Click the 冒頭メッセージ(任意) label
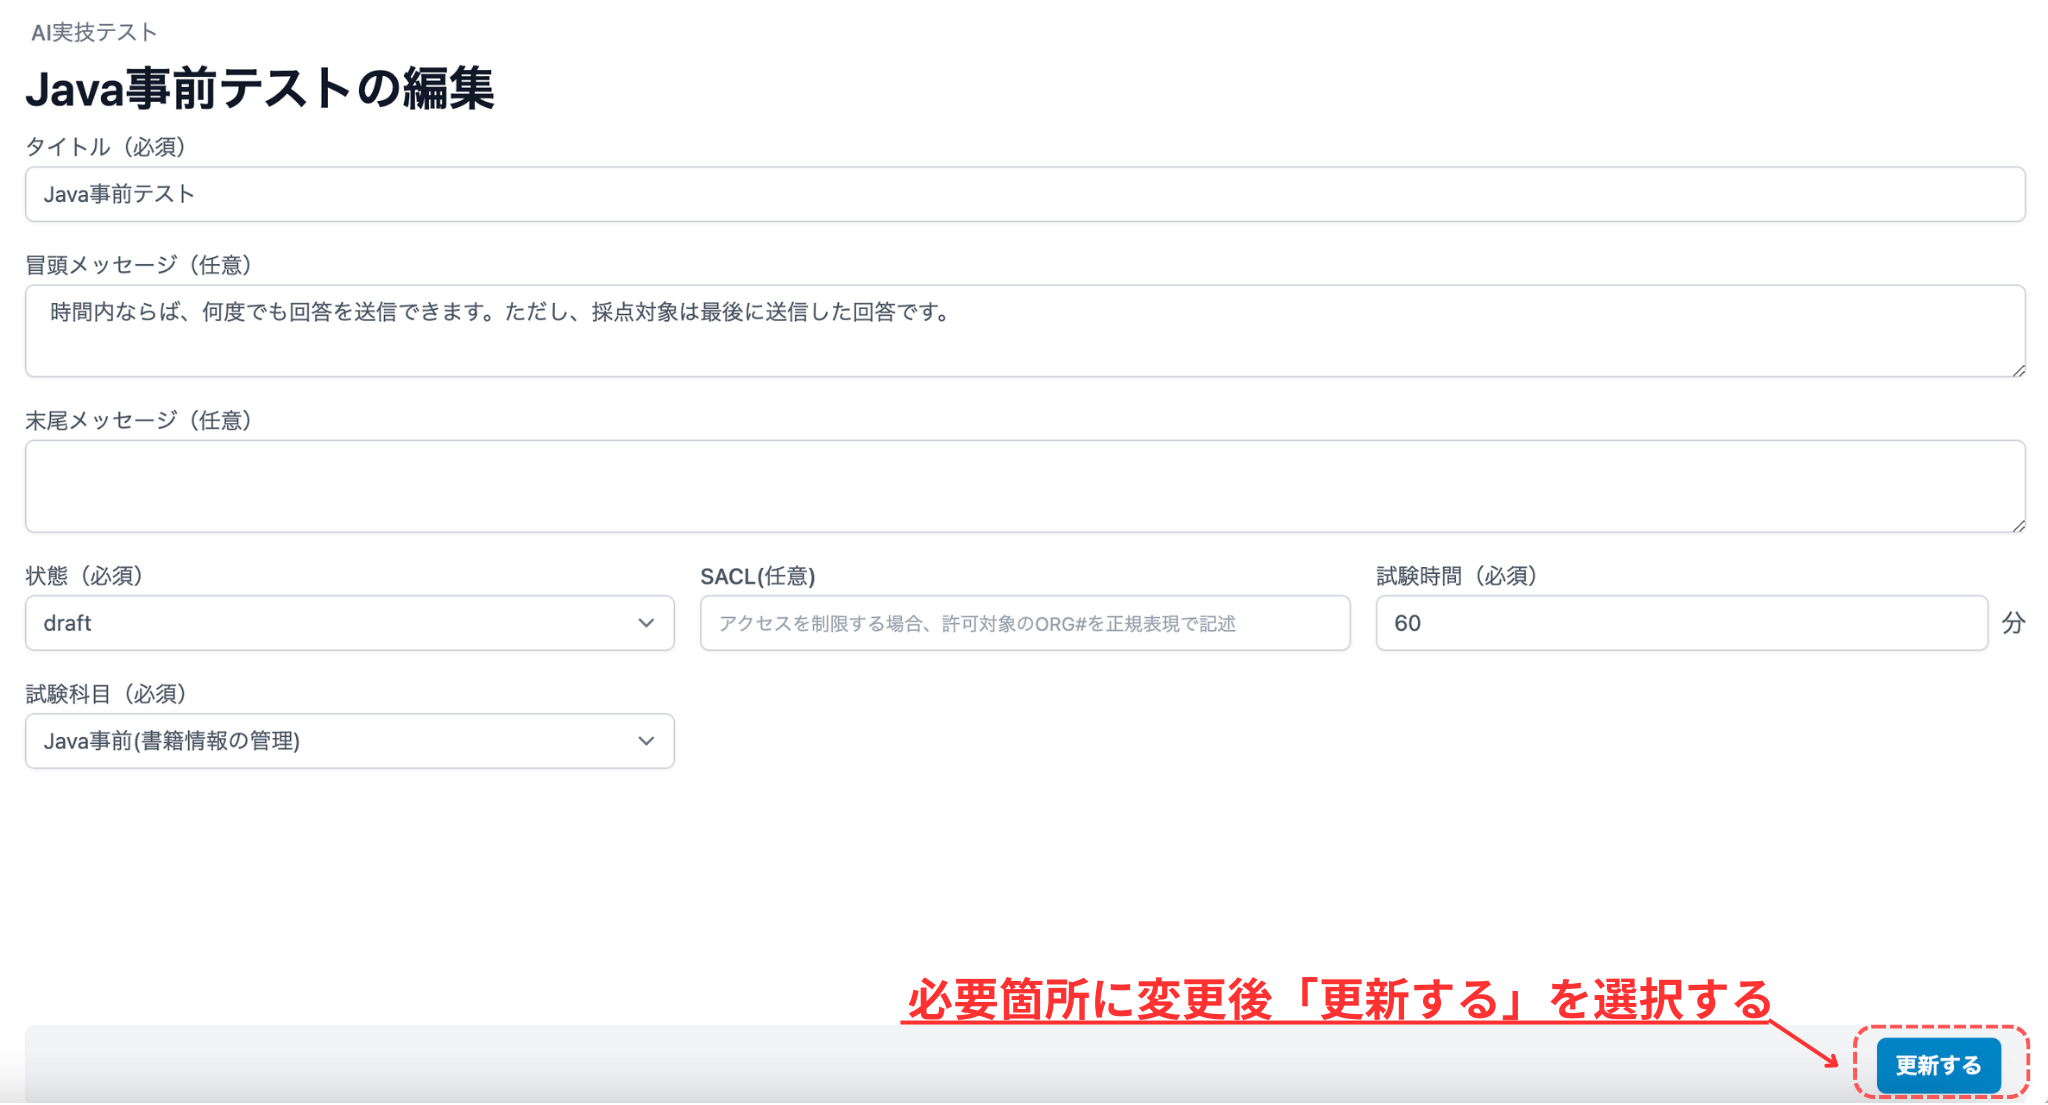Screen dimensions: 2048x1105 tap(138, 265)
